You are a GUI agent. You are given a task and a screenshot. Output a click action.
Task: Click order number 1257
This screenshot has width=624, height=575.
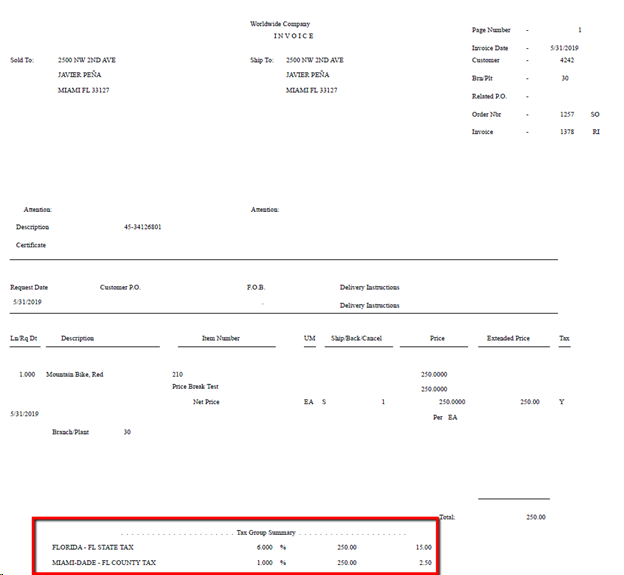(x=568, y=114)
